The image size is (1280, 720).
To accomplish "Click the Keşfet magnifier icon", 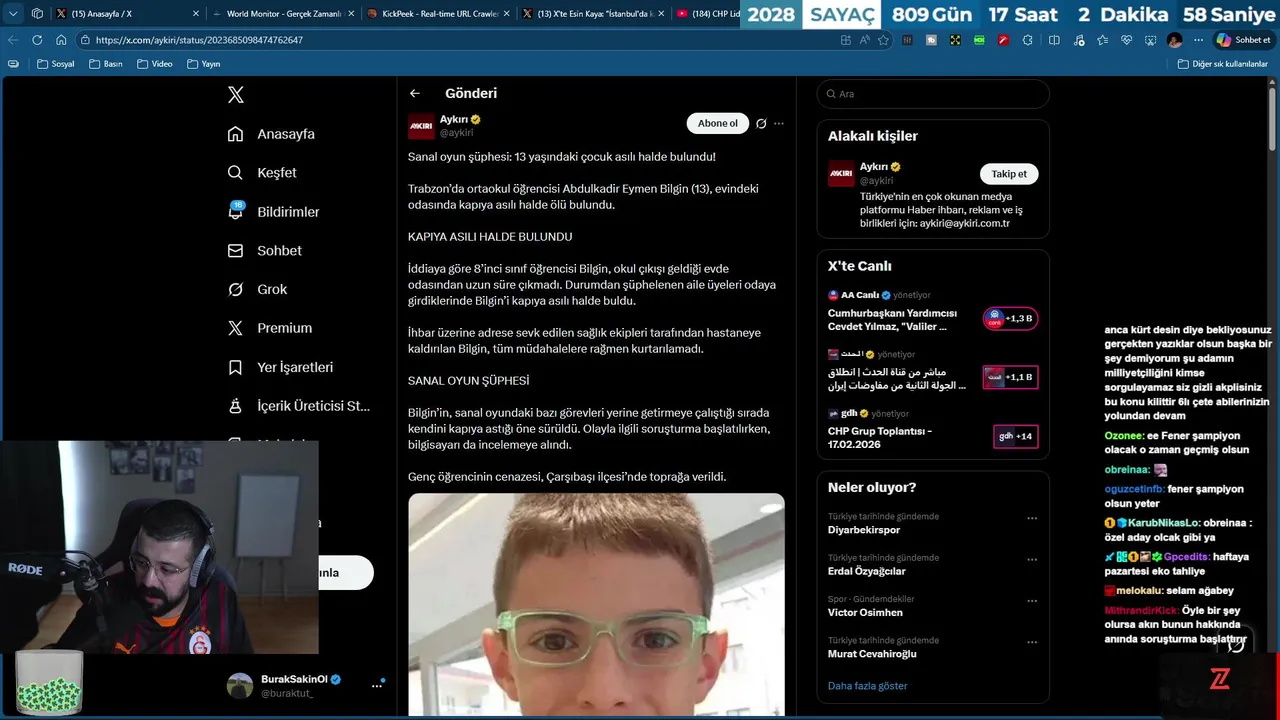I will coord(235,173).
